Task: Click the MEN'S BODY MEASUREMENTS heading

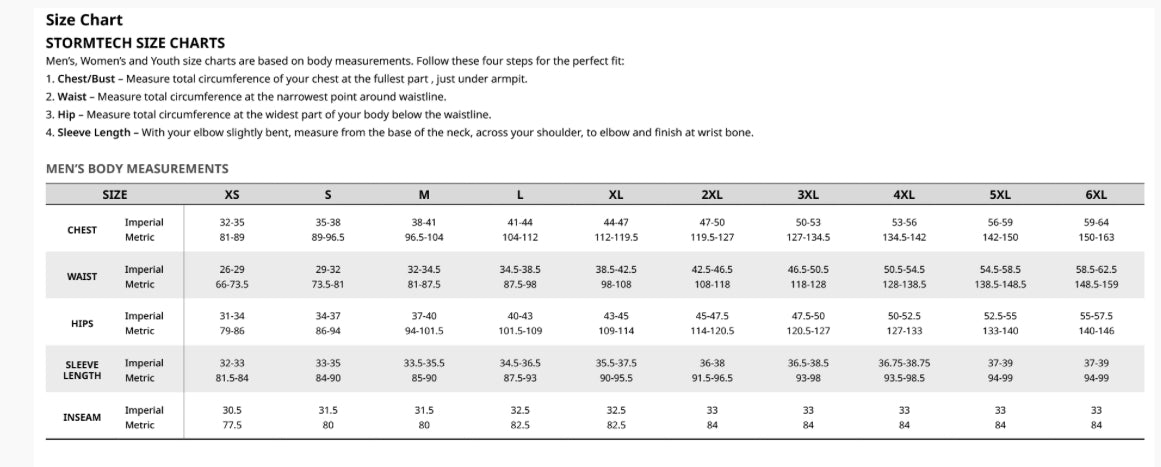Action: [137, 169]
